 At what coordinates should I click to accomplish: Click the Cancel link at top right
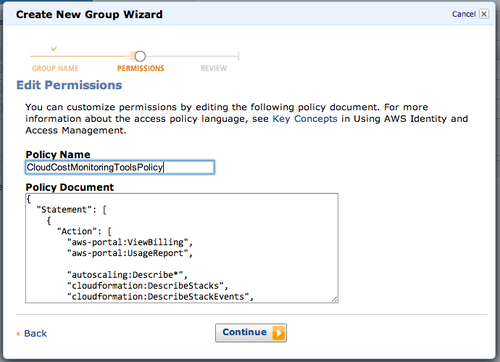click(x=464, y=14)
